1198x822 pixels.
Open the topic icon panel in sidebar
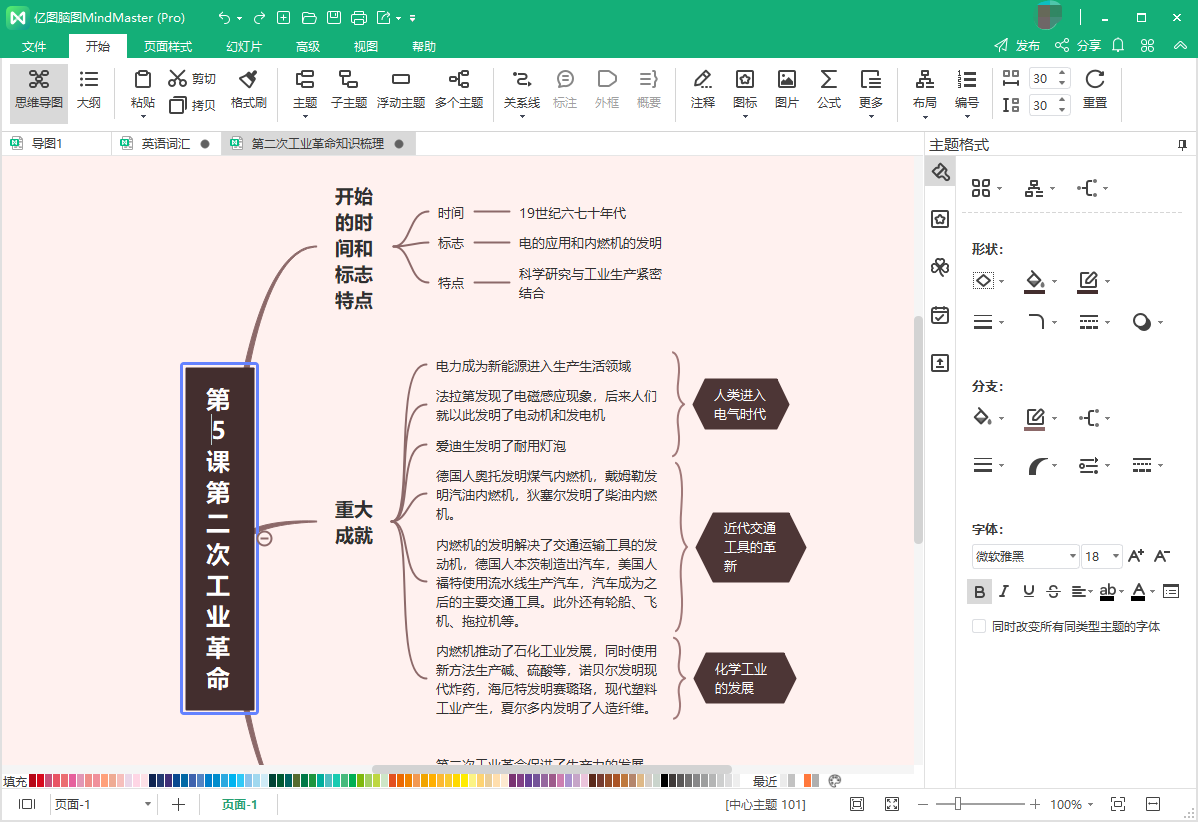coord(940,219)
